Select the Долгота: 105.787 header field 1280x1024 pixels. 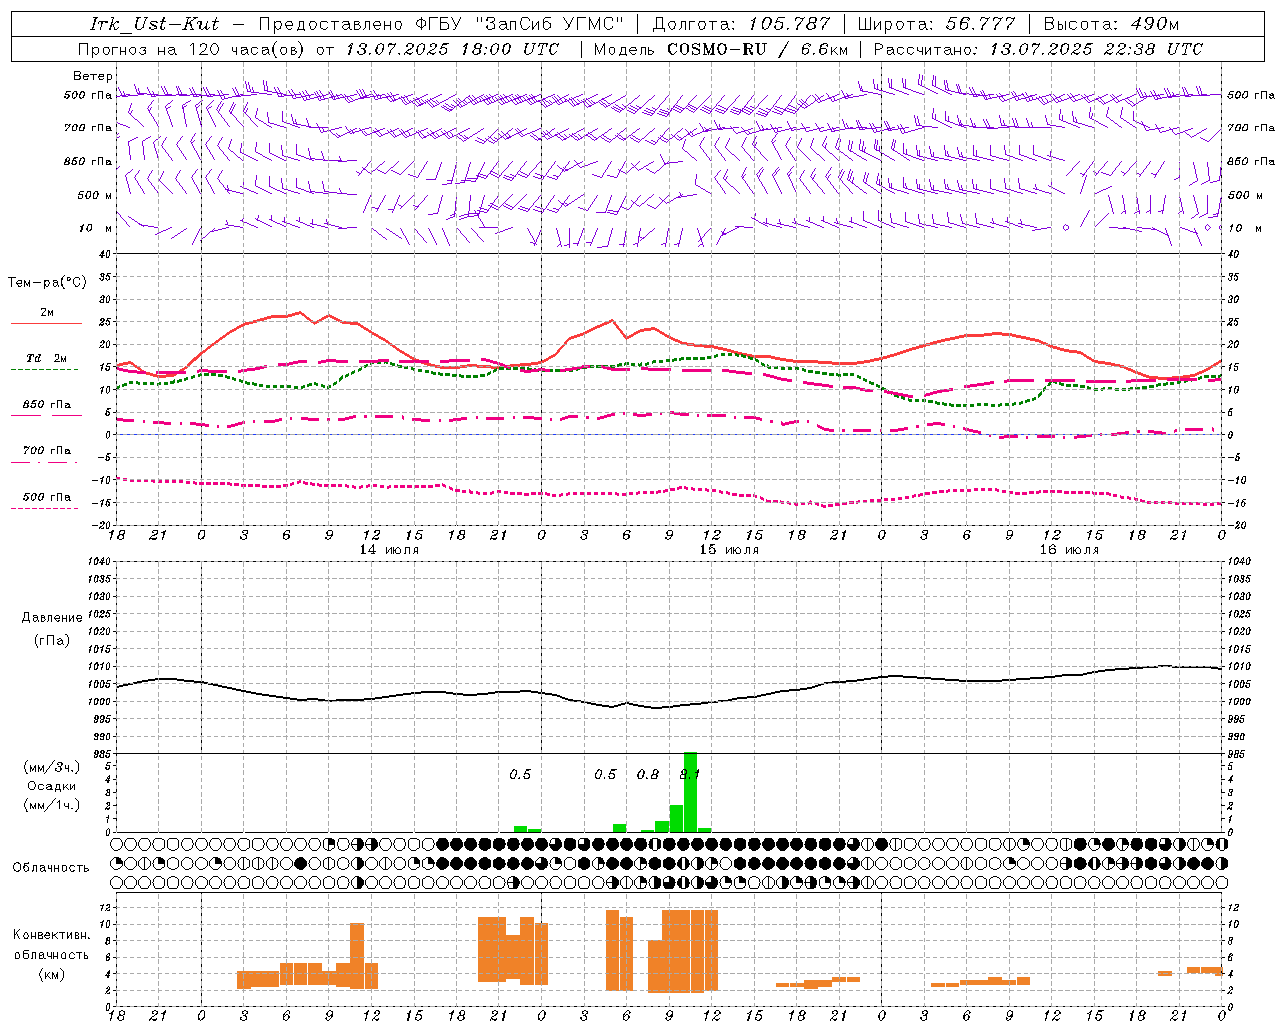[741, 24]
